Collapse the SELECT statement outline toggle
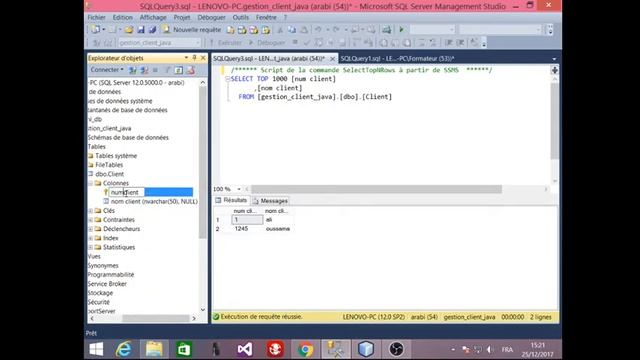The height and width of the screenshot is (360, 640). click(228, 79)
